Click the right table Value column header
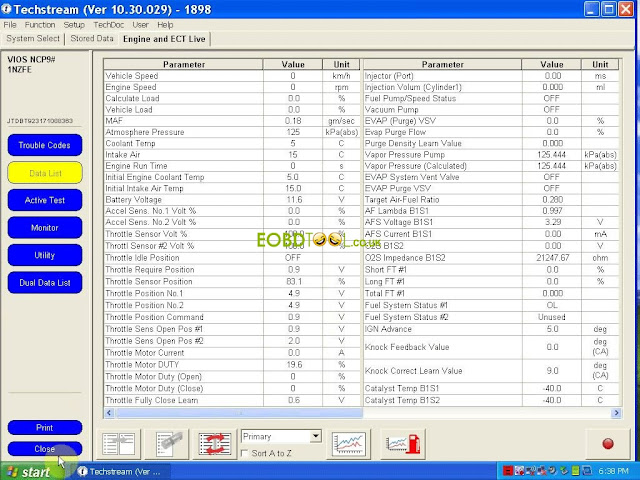 coord(552,64)
